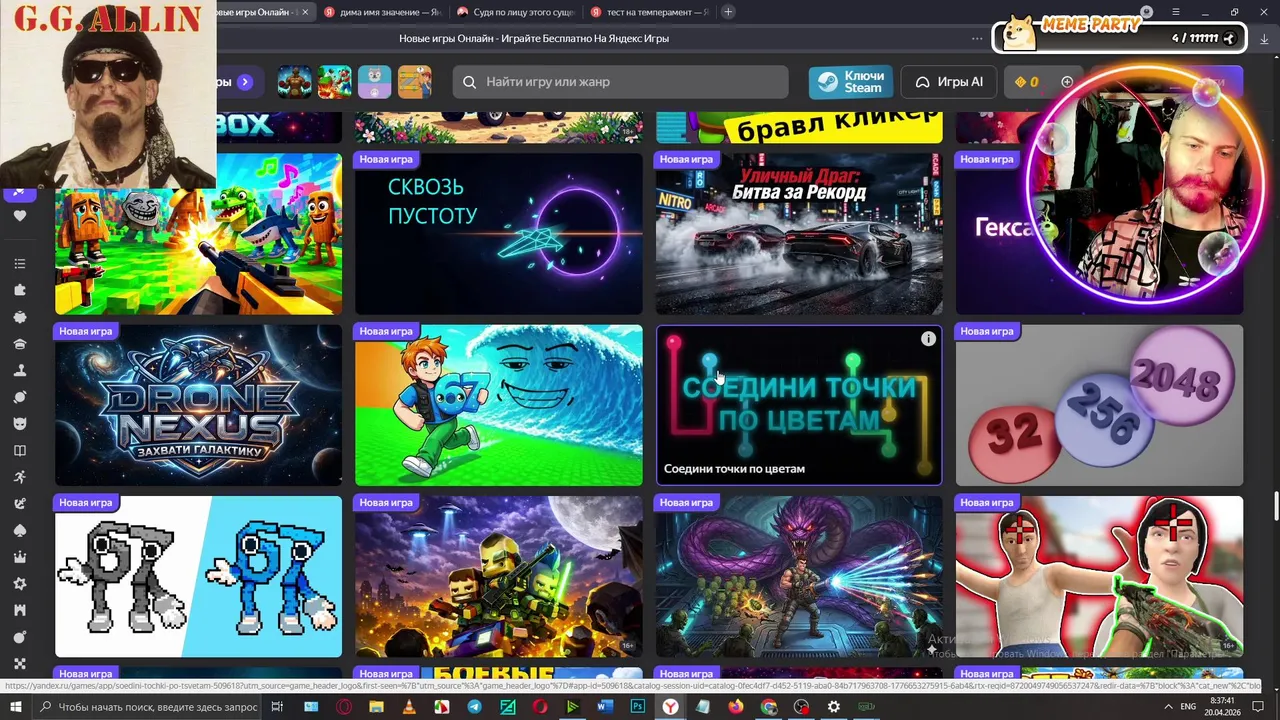This screenshot has height=720, width=1280.
Task: Open Chrome from taskbar
Action: 768,707
